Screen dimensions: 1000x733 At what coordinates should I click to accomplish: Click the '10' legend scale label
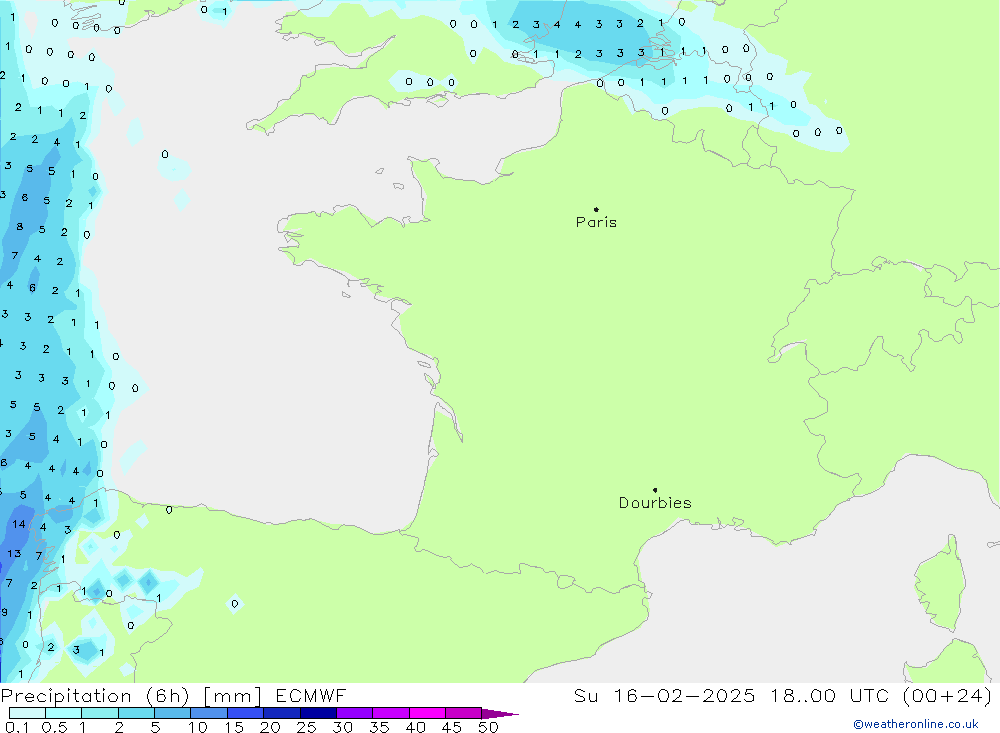[x=198, y=727]
